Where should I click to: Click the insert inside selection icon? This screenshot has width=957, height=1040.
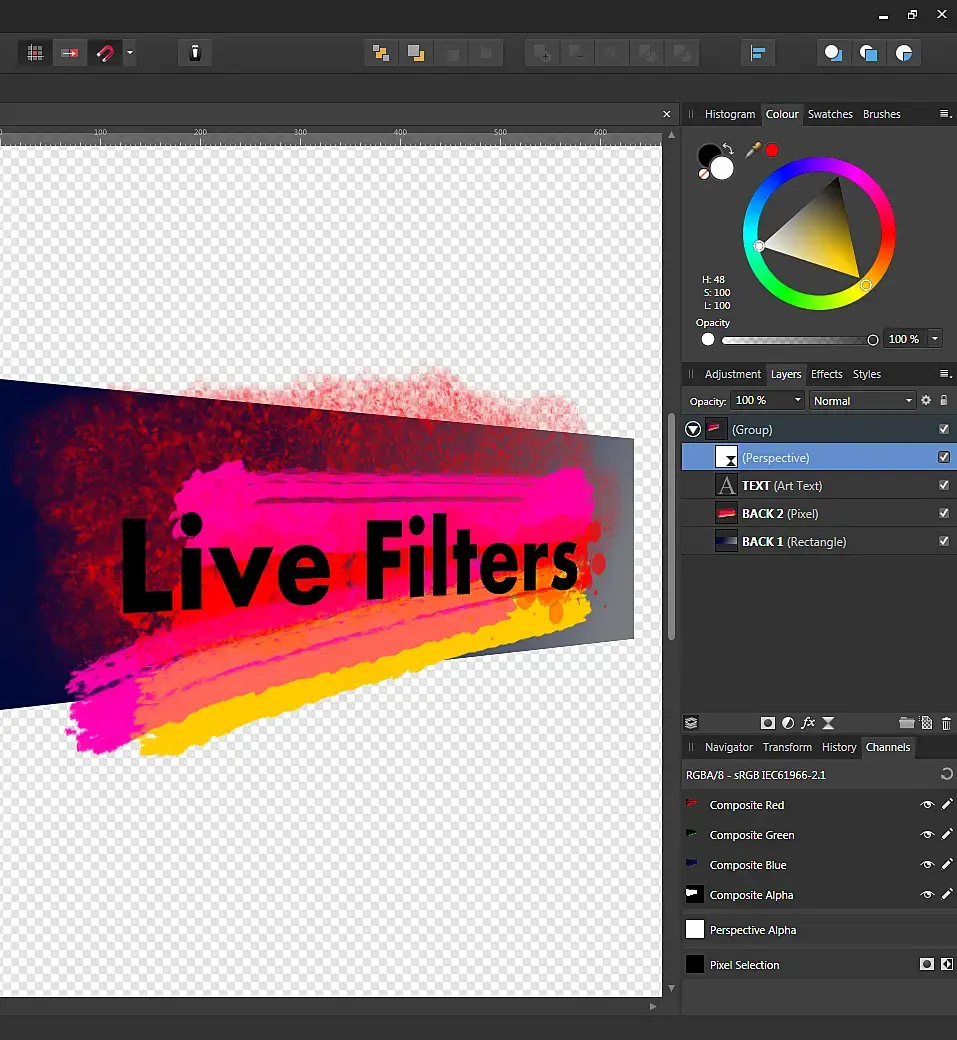[904, 53]
